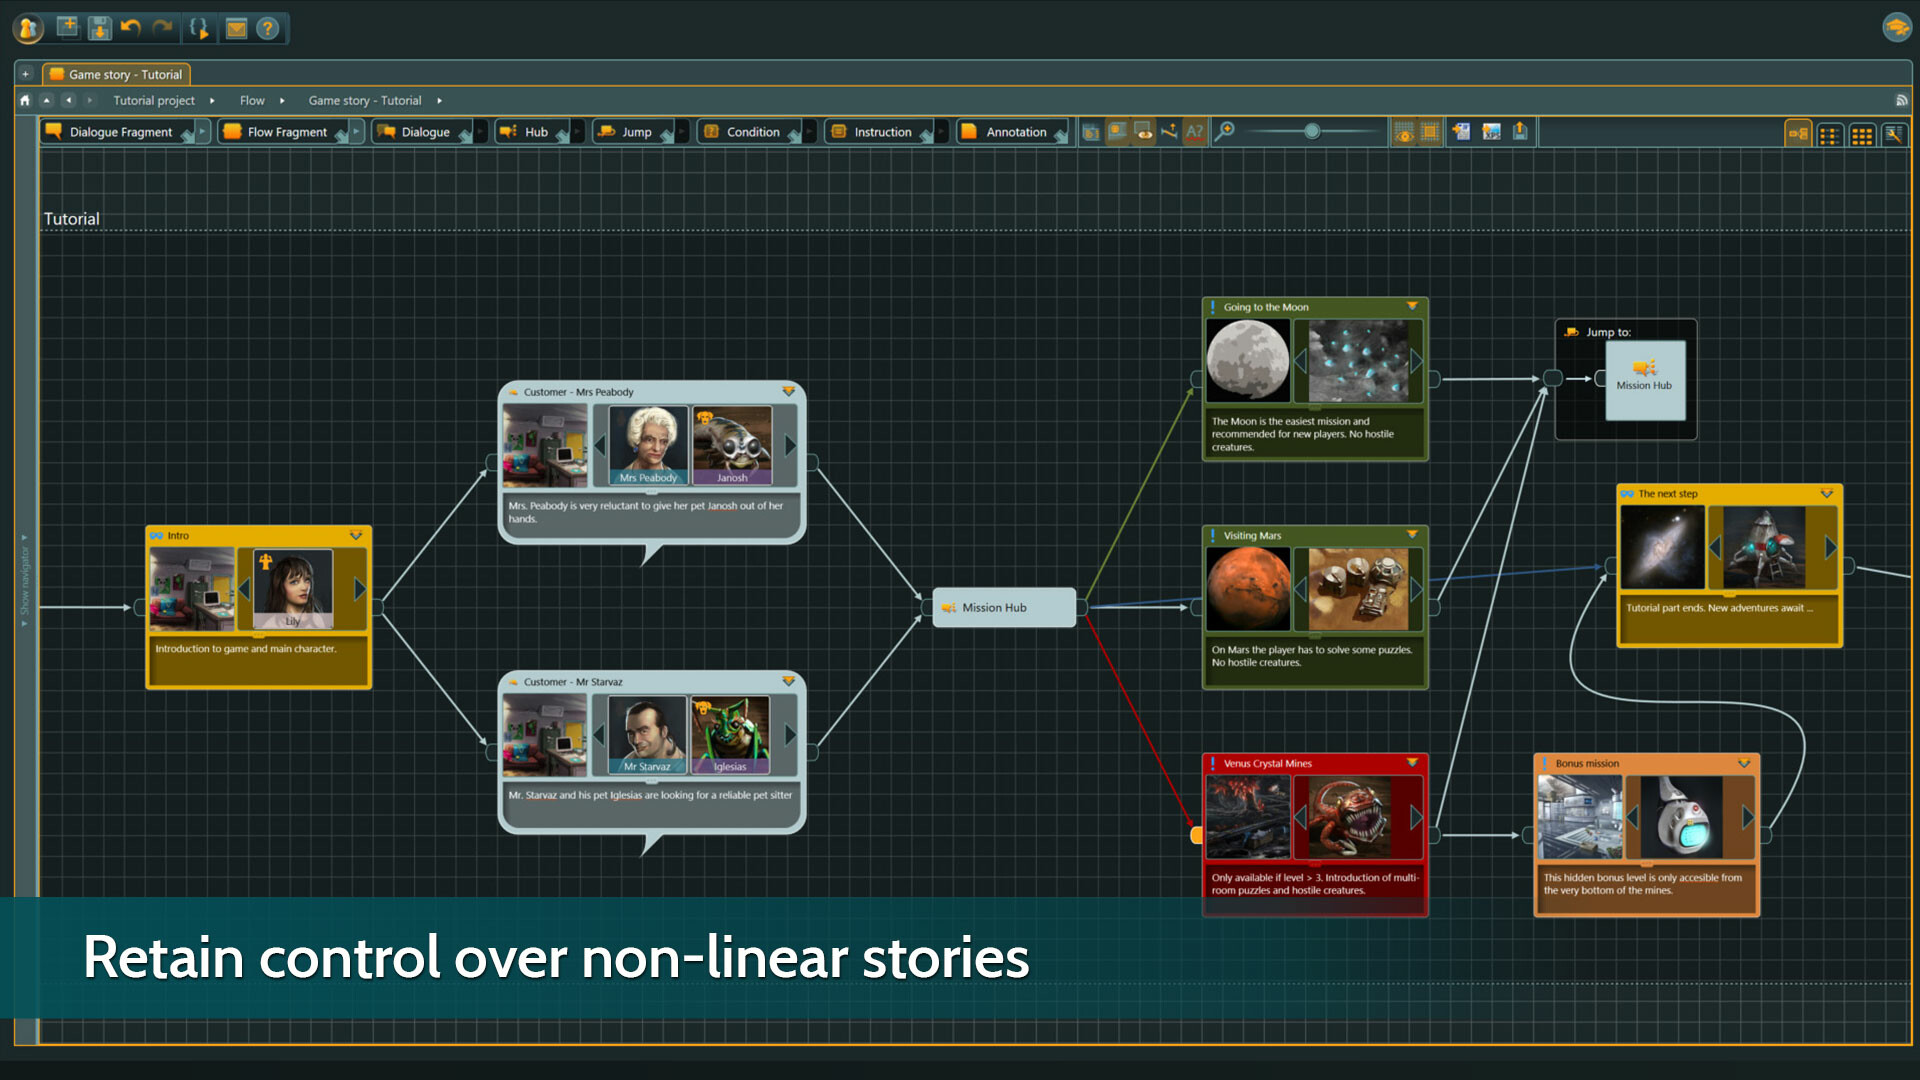
Task: Select the Instruction node tool
Action: pyautogui.click(x=875, y=131)
